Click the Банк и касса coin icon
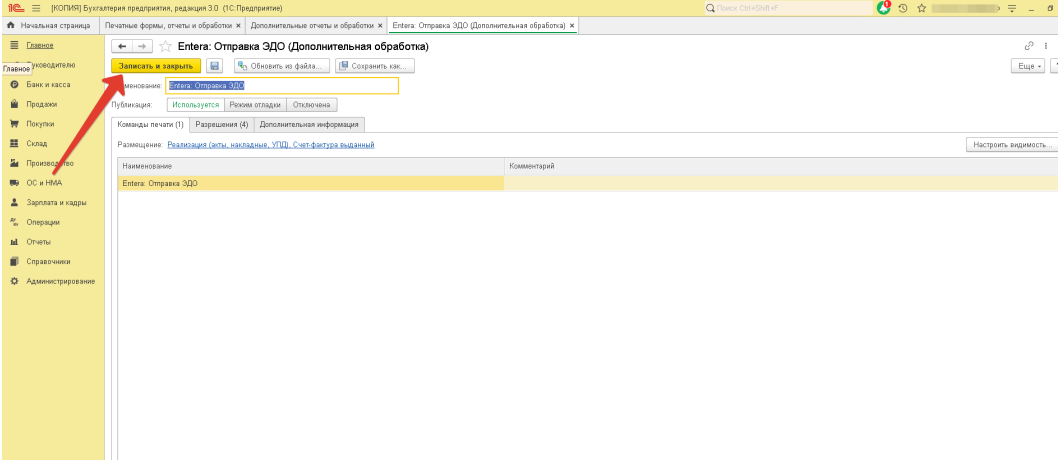 click(x=13, y=85)
